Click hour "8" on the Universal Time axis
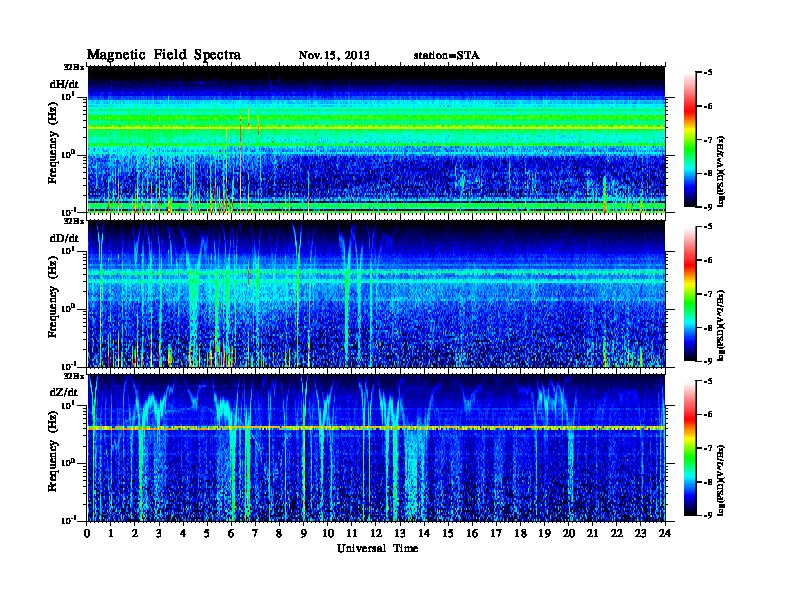 click(x=279, y=533)
